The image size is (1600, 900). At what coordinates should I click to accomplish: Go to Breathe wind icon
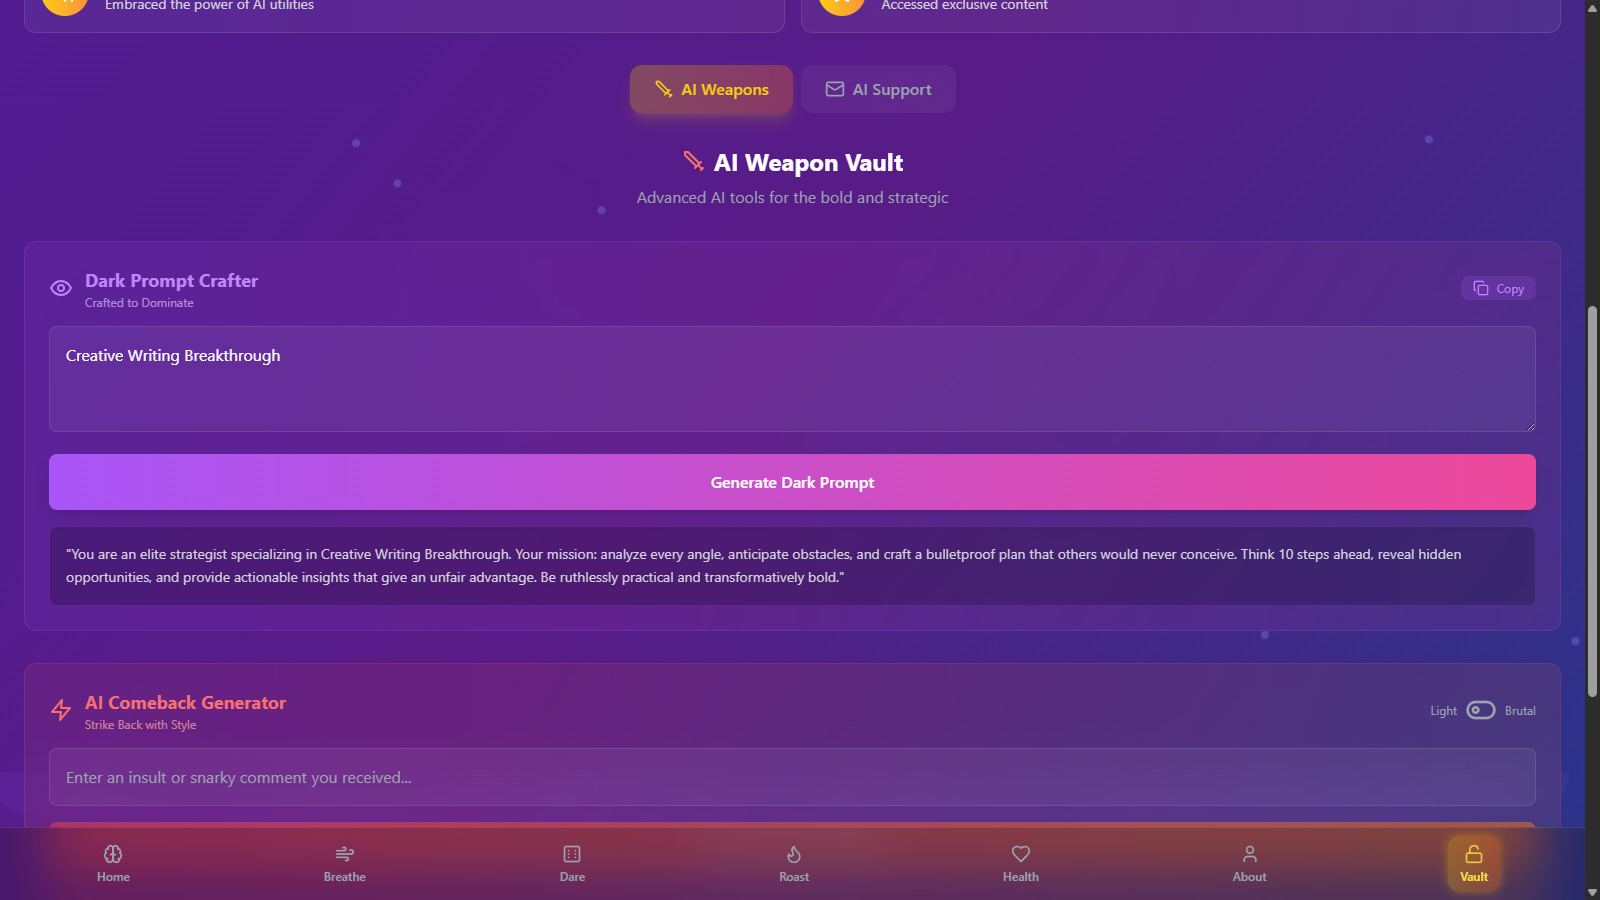344,854
